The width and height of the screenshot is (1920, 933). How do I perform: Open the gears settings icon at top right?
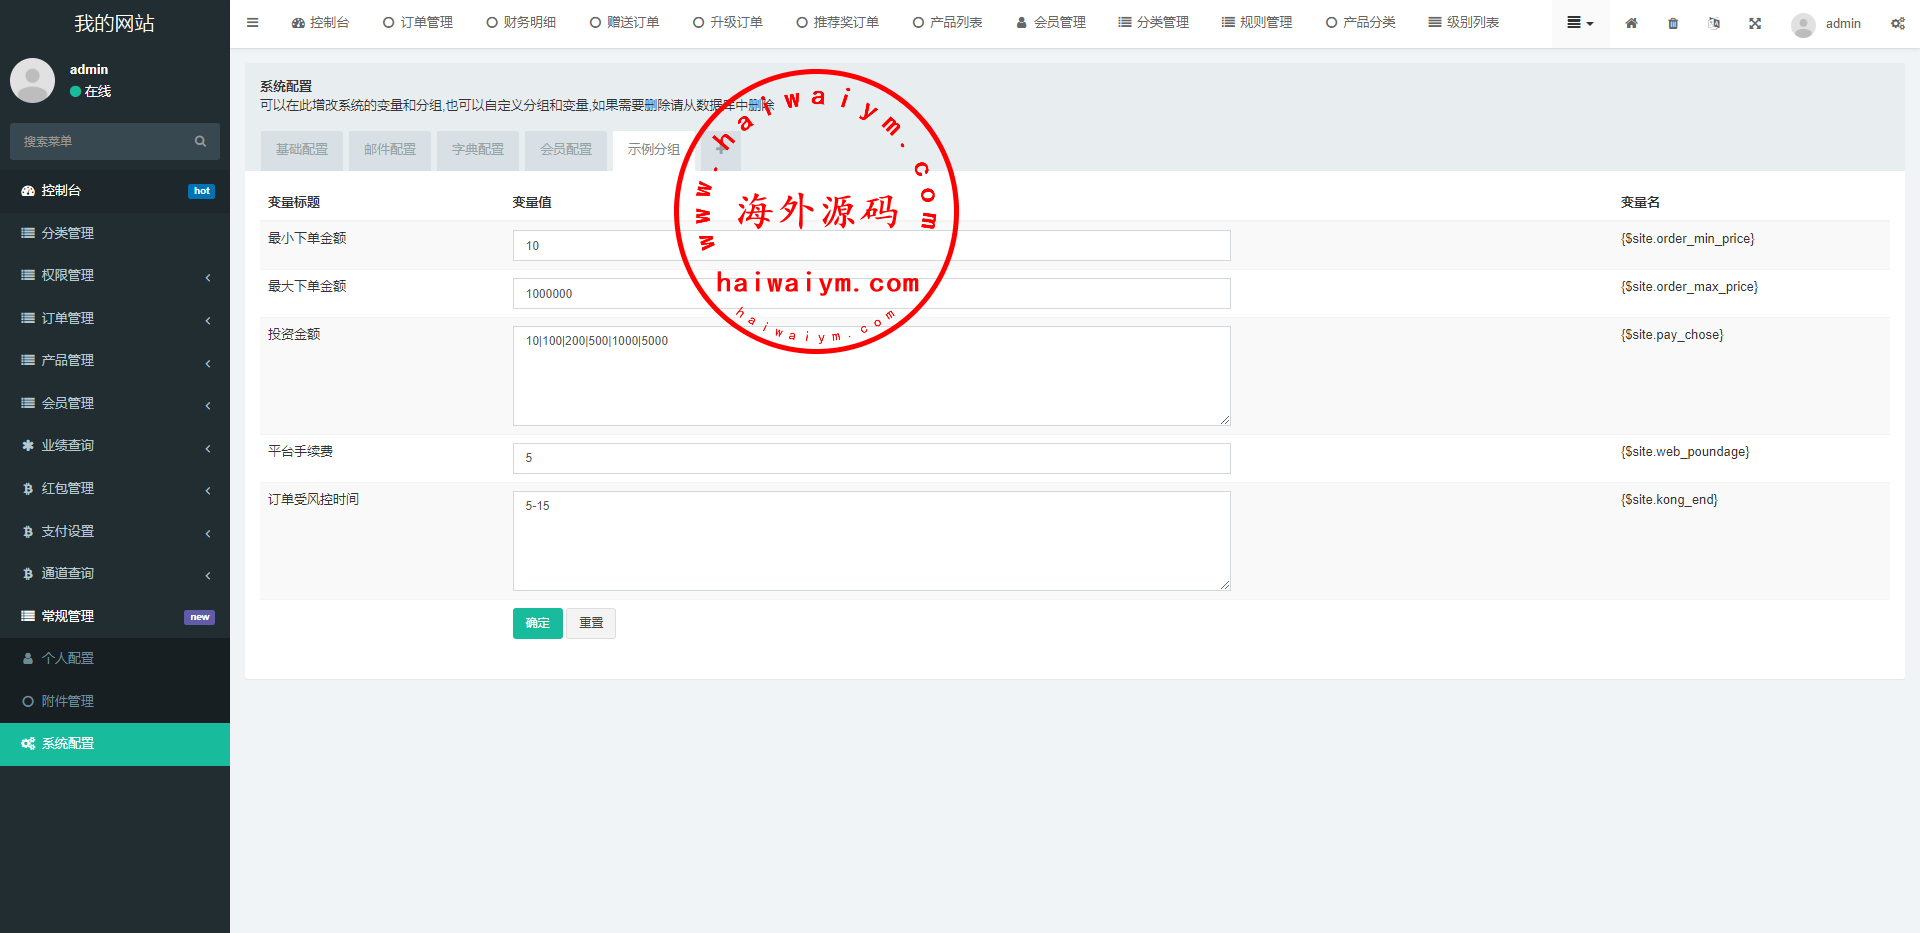point(1897,23)
